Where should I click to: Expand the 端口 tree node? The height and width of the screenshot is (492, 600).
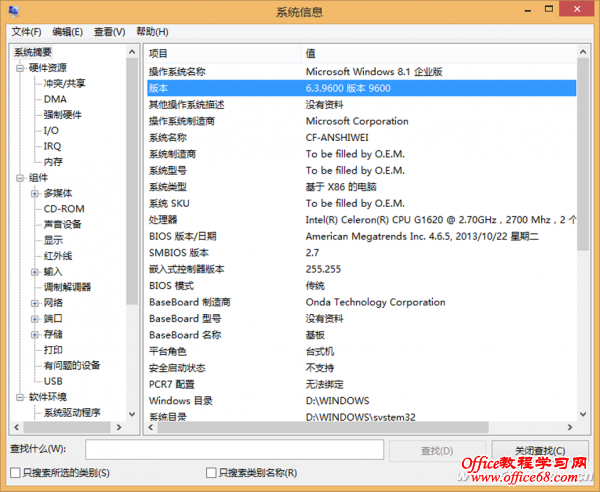[x=35, y=319]
